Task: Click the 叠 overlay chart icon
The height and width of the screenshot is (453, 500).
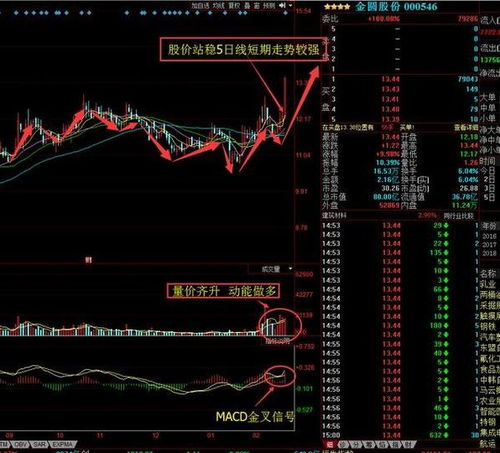Action: pyautogui.click(x=247, y=6)
